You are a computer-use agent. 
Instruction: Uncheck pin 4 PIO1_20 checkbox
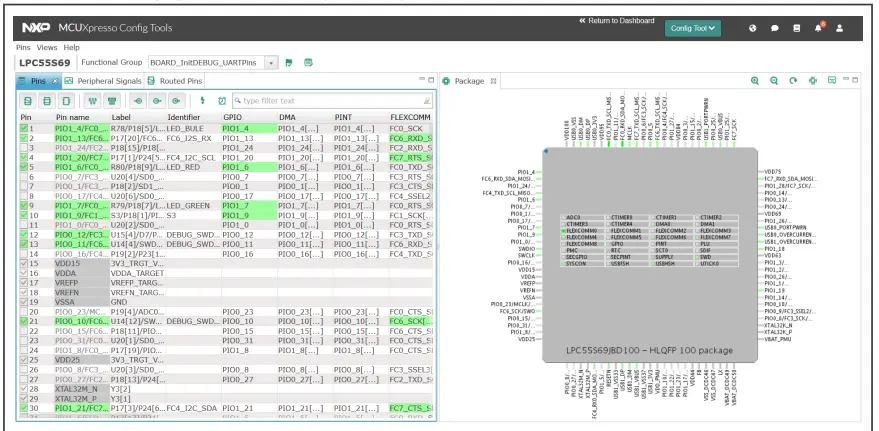(x=24, y=157)
